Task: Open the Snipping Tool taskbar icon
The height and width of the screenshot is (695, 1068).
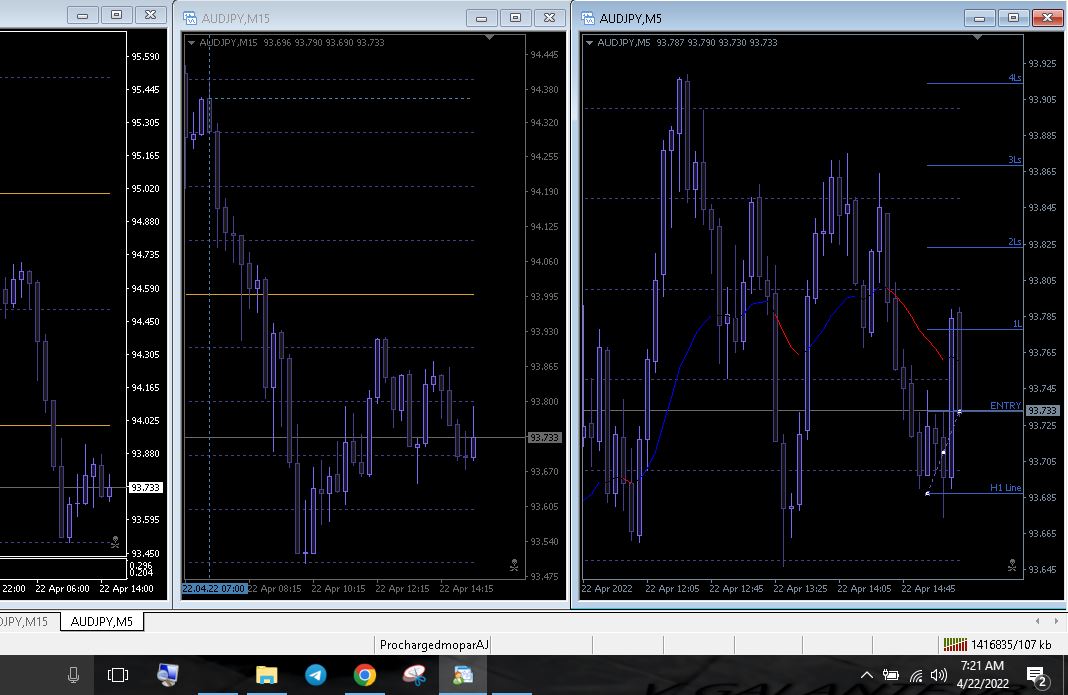Action: [x=413, y=675]
